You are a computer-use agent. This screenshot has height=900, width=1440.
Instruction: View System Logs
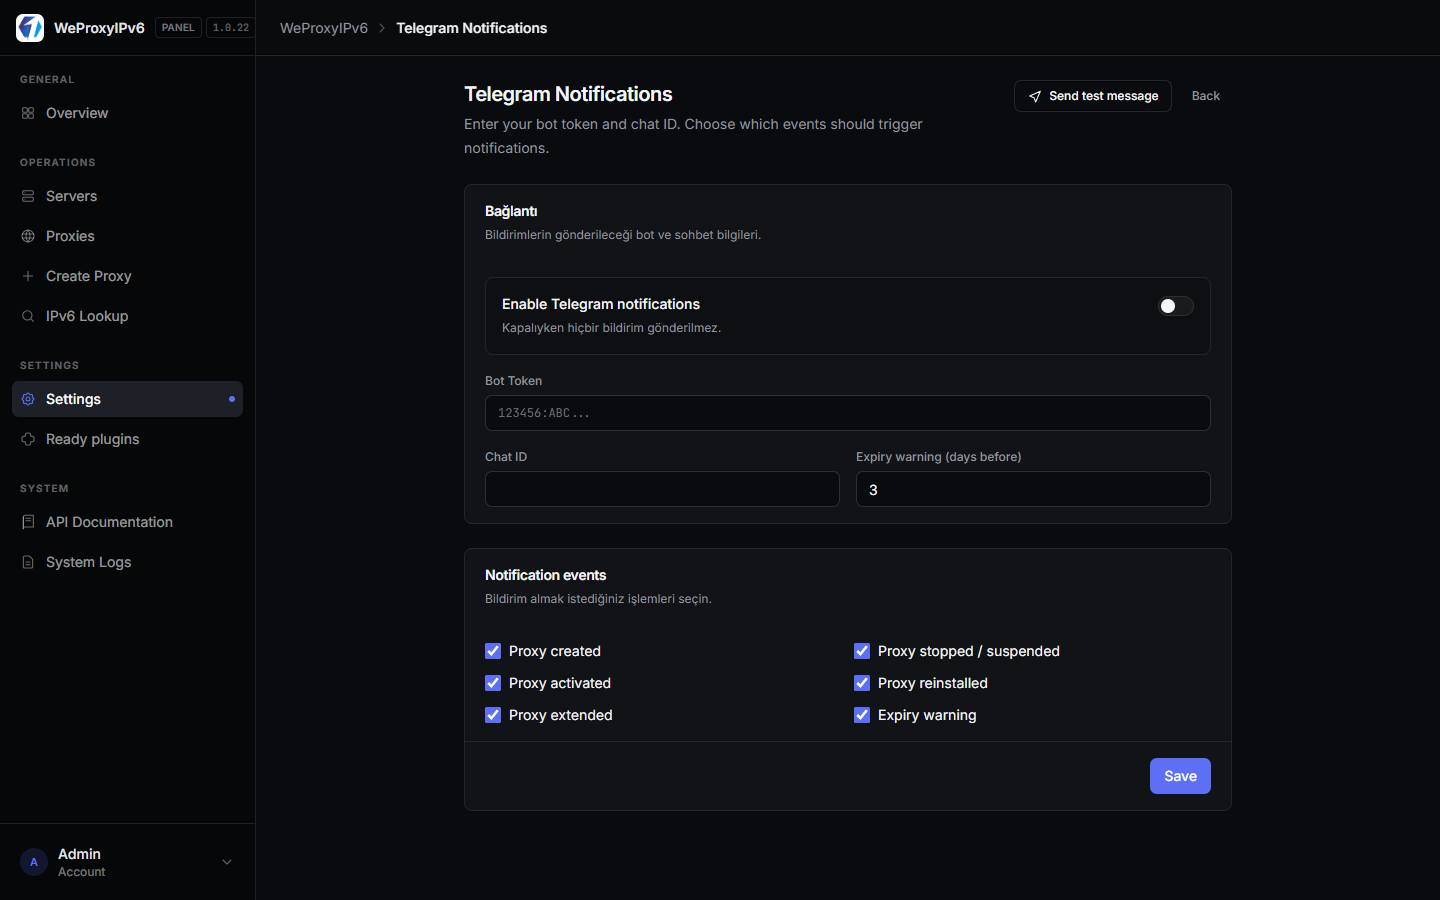point(127,562)
